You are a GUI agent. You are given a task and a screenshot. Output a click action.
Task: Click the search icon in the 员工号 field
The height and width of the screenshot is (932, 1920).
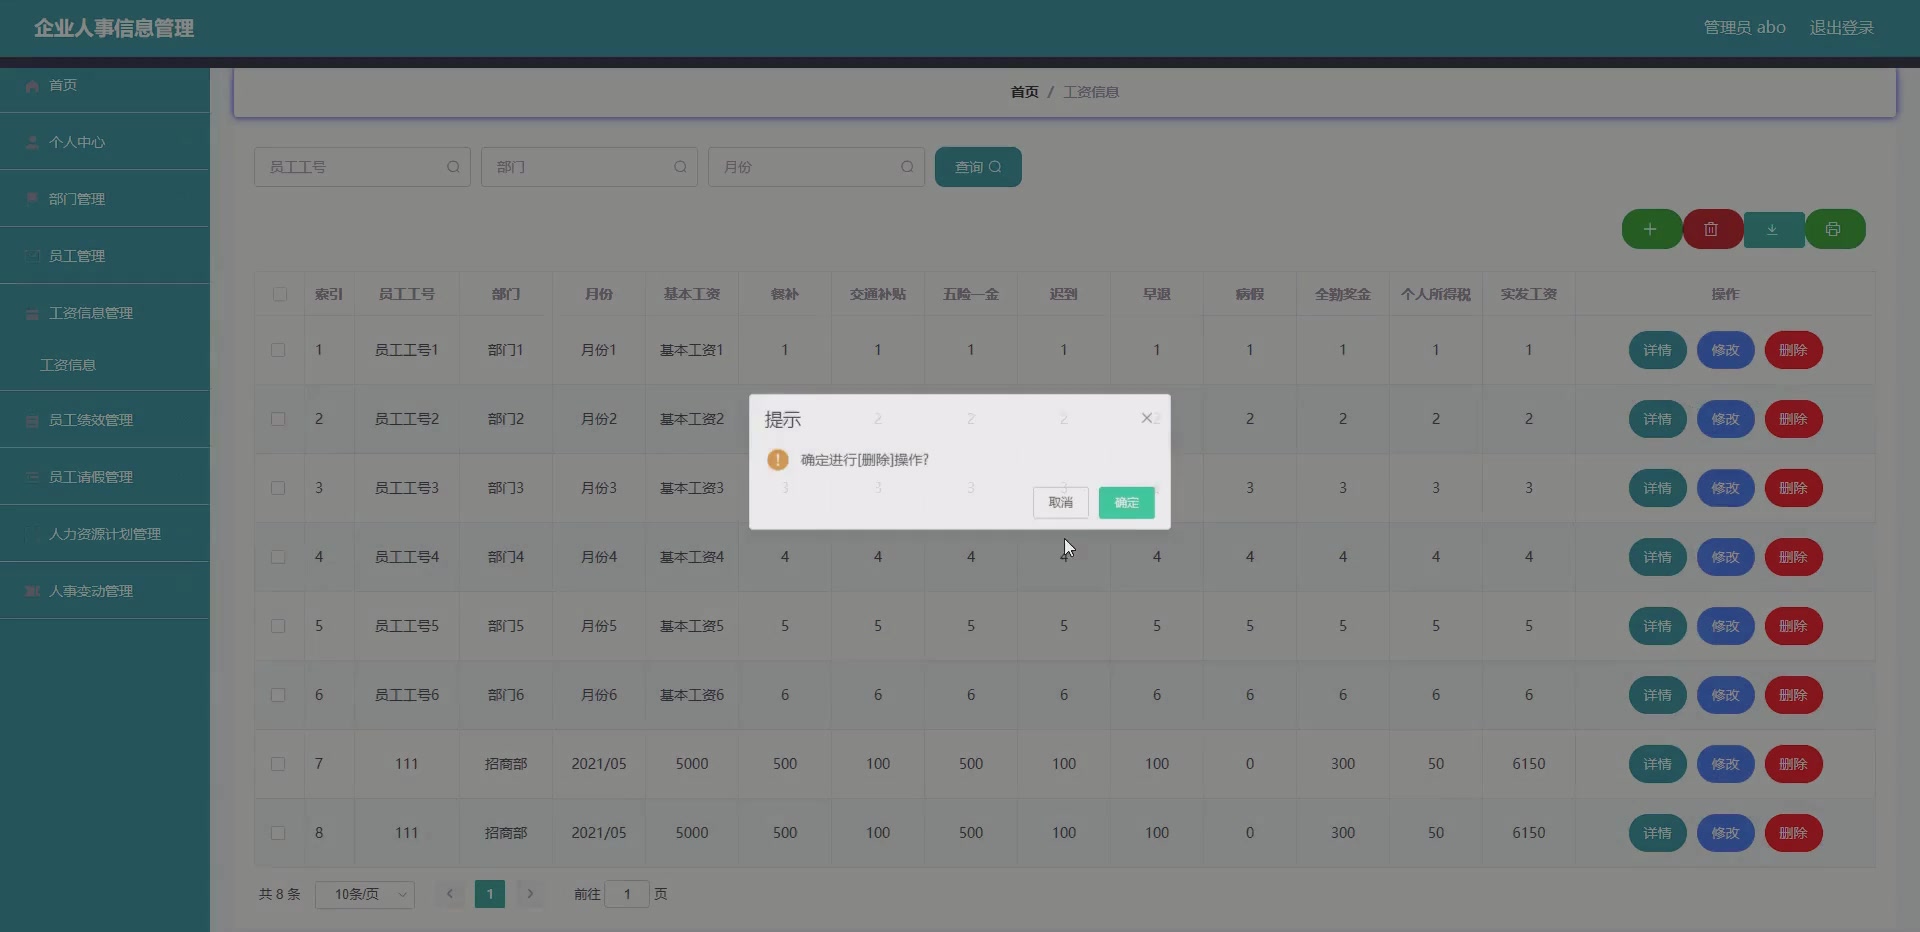click(453, 167)
